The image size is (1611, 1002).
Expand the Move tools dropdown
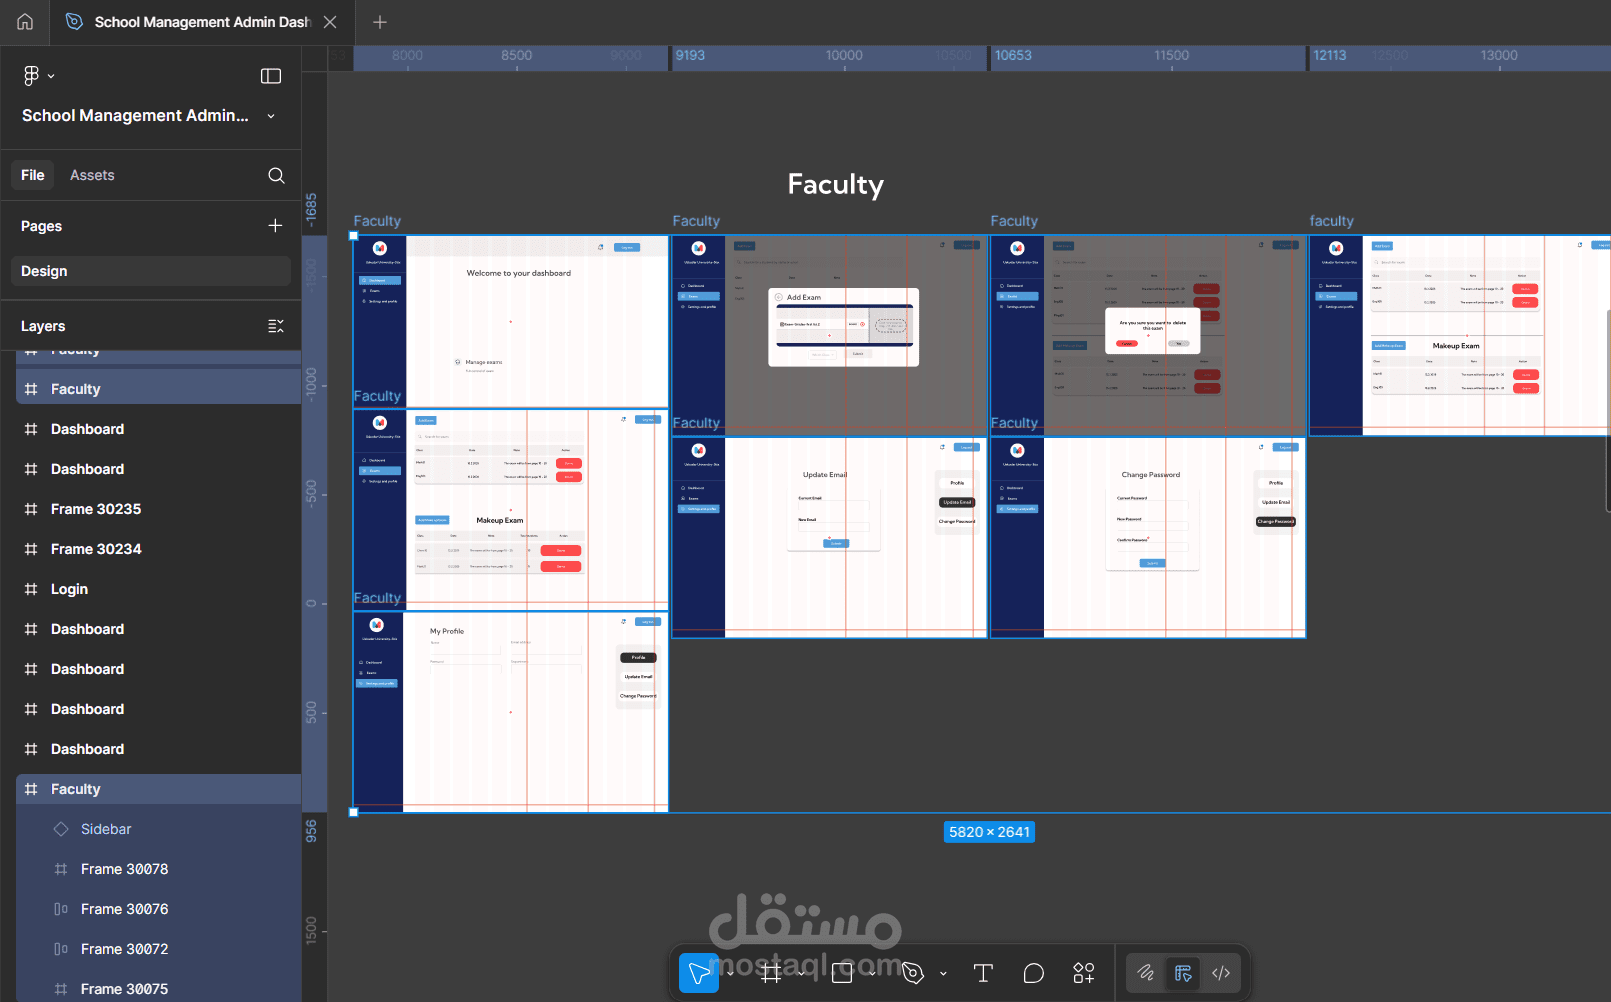(730, 973)
